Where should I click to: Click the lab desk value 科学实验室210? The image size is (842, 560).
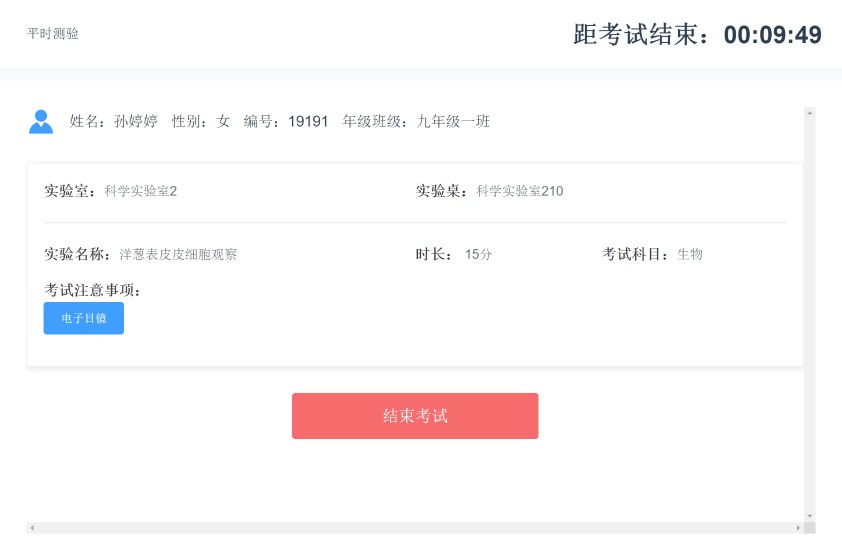pyautogui.click(x=520, y=191)
